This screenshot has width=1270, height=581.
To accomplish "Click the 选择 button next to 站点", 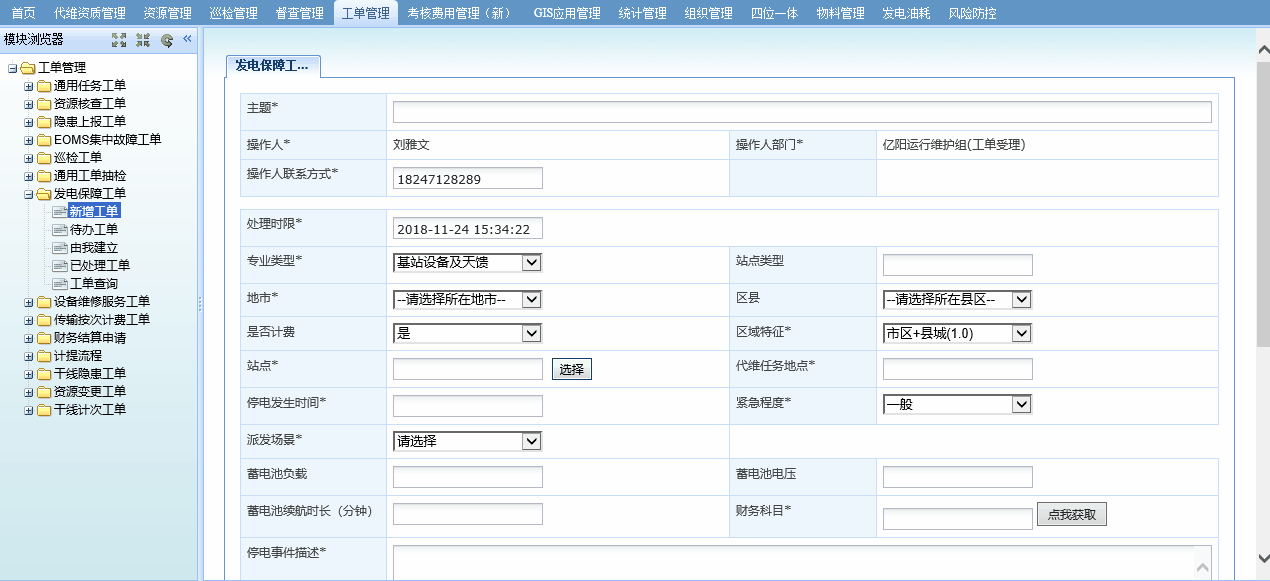I will click(x=572, y=369).
